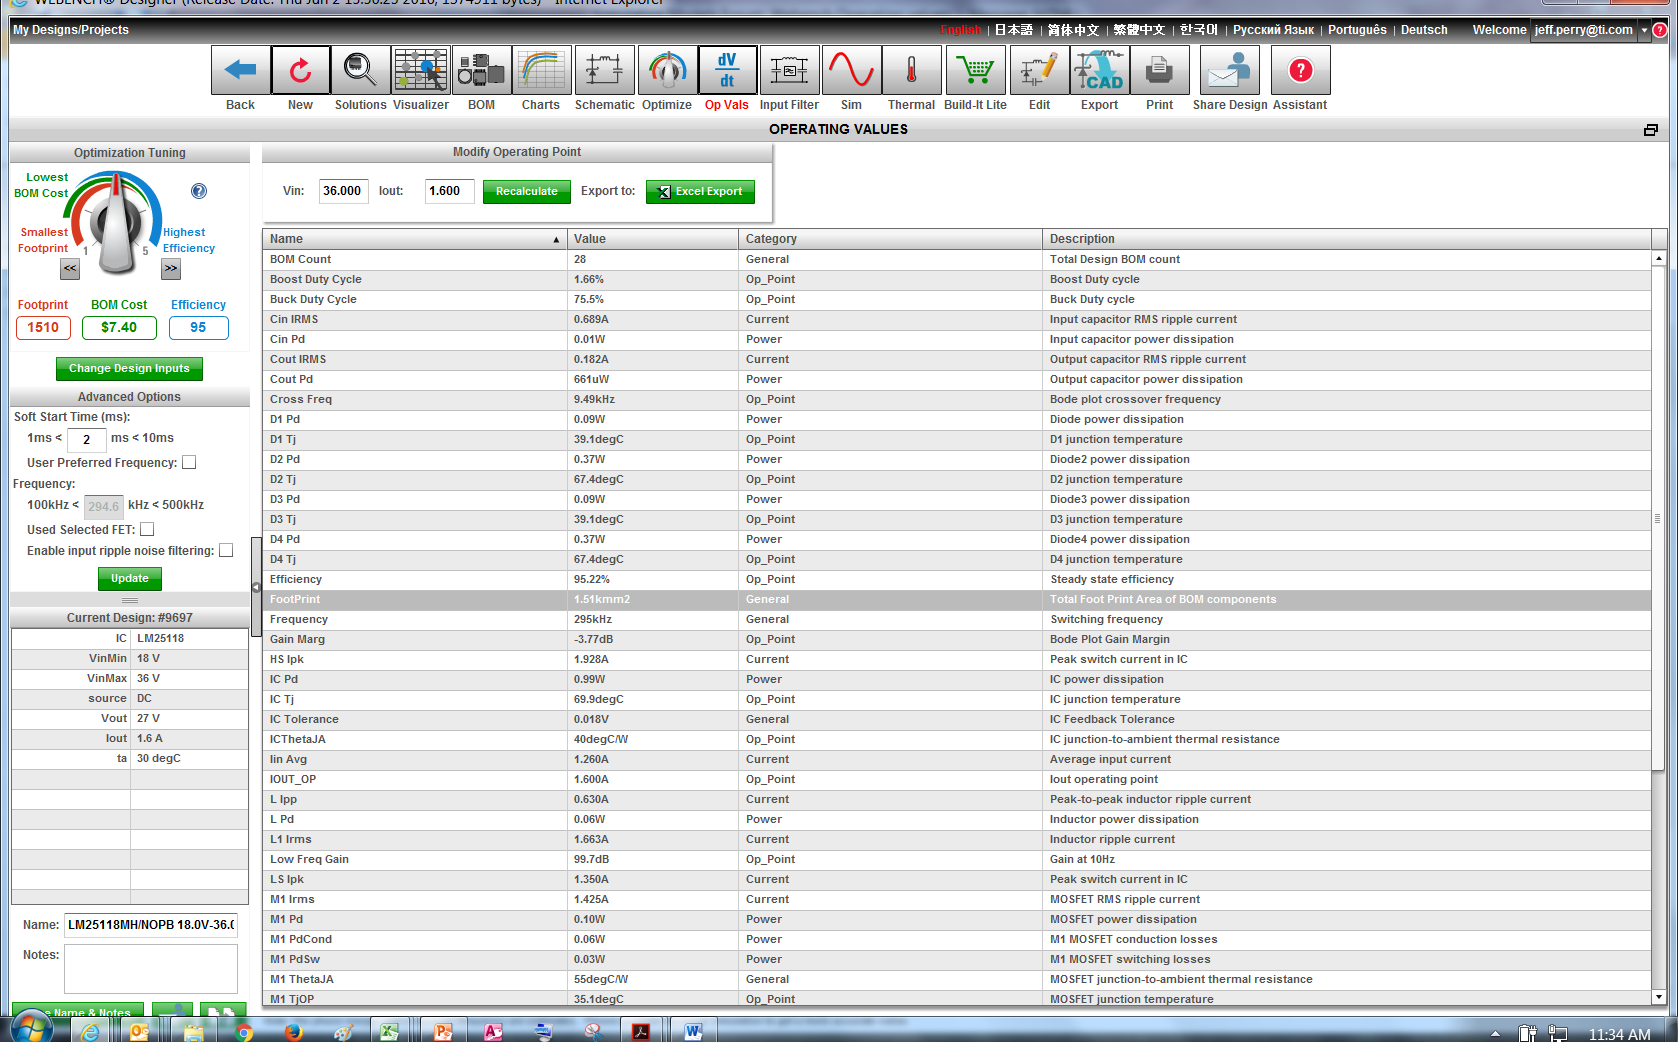Switch language to Deutsch
Viewport: 1678px width, 1042px height.
tap(1424, 30)
